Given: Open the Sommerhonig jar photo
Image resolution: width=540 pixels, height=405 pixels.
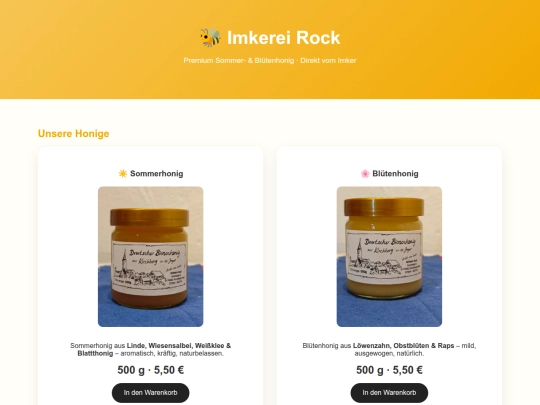Looking at the screenshot, I should (x=150, y=257).
